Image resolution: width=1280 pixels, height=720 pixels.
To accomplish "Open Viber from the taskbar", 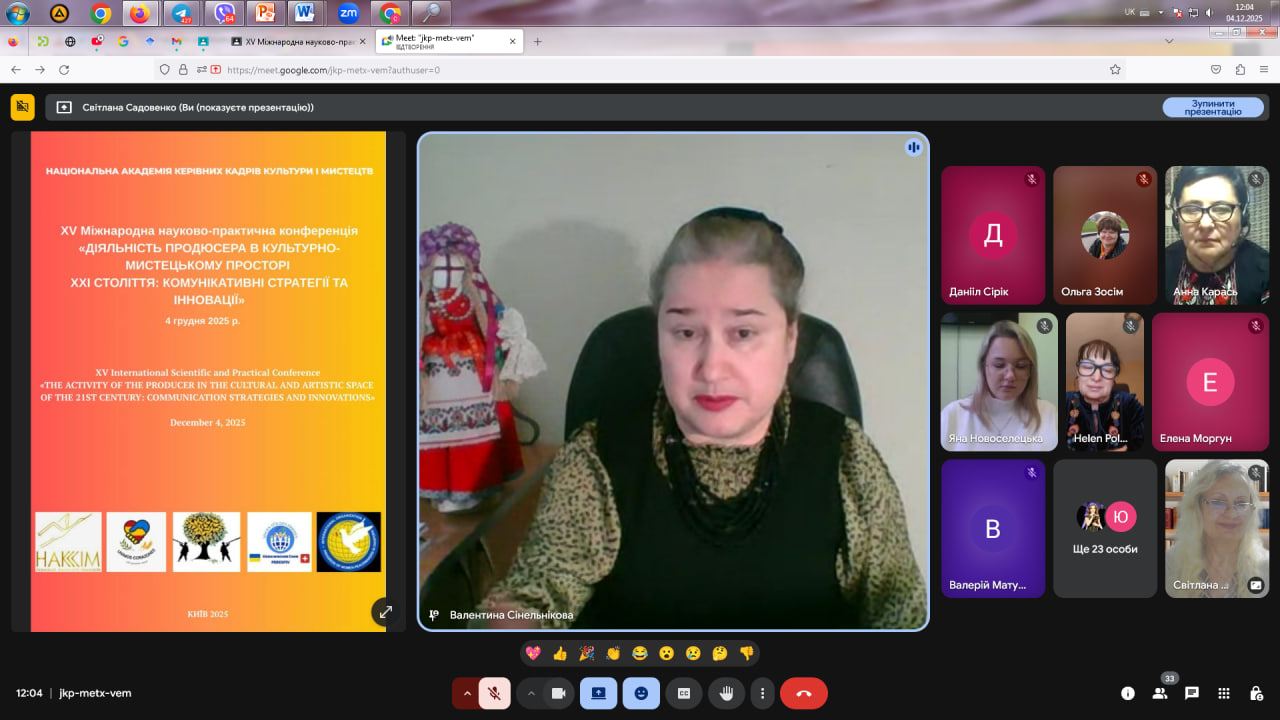I will point(225,14).
